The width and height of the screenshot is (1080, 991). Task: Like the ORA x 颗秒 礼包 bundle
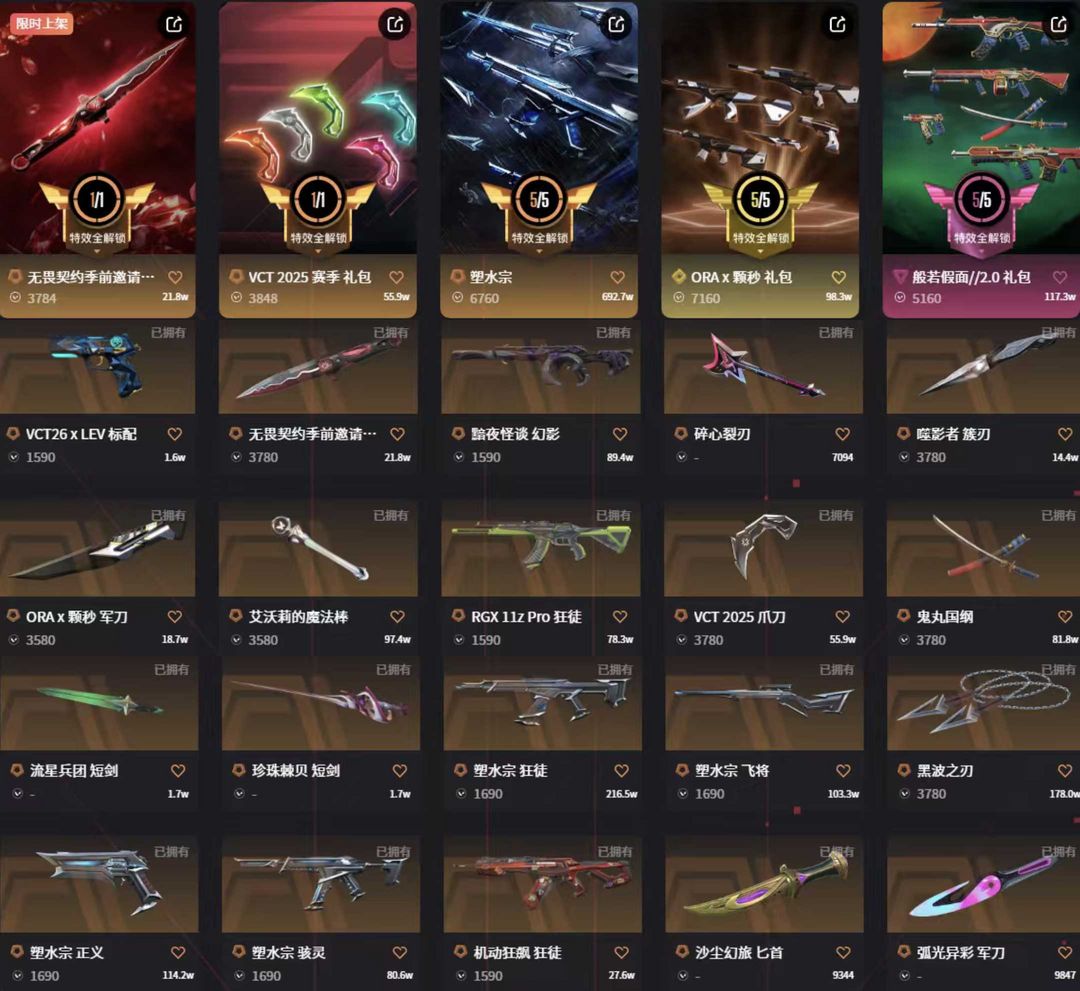pos(839,277)
